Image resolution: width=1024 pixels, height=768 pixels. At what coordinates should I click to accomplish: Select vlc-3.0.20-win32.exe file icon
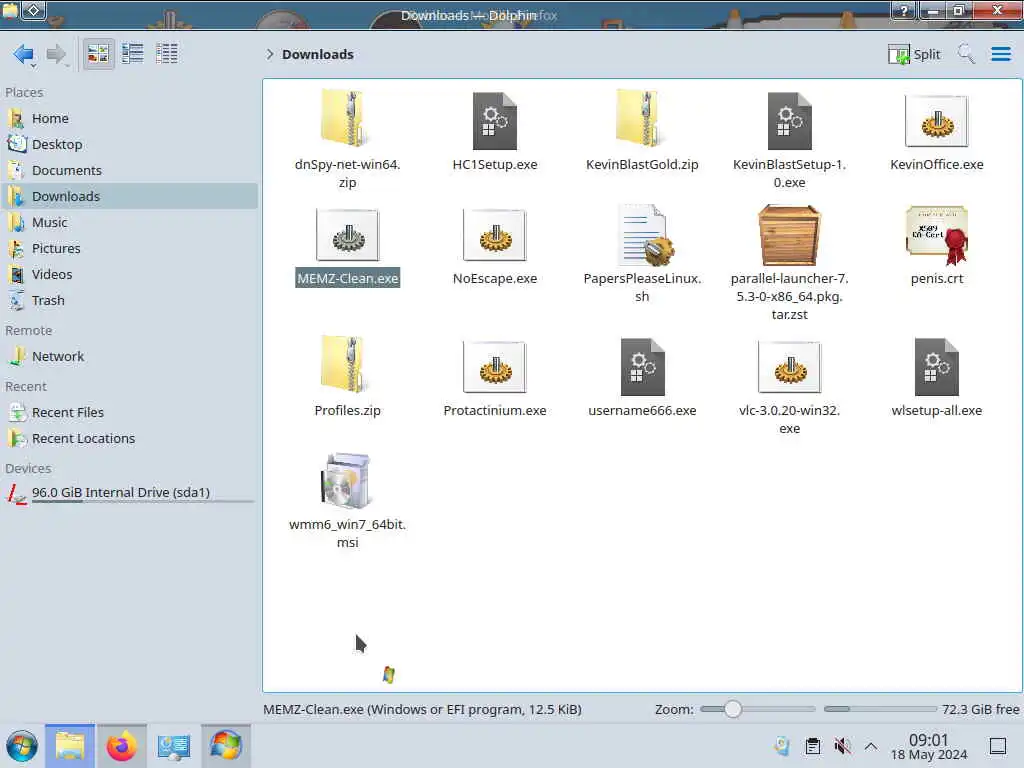click(790, 366)
